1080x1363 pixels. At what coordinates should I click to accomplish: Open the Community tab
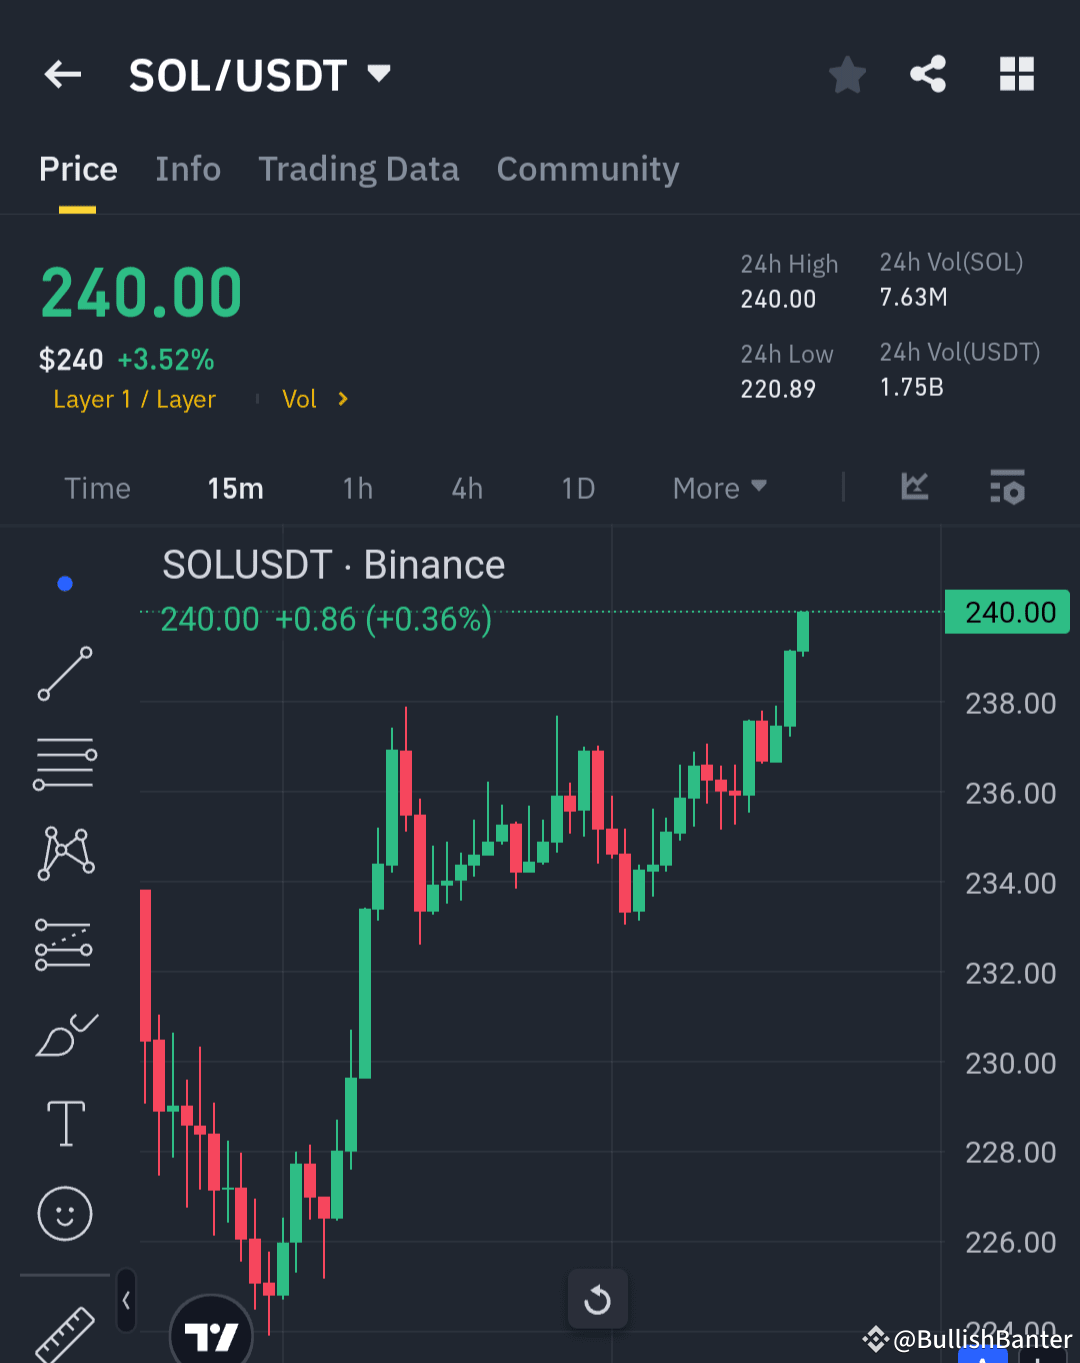tap(587, 169)
